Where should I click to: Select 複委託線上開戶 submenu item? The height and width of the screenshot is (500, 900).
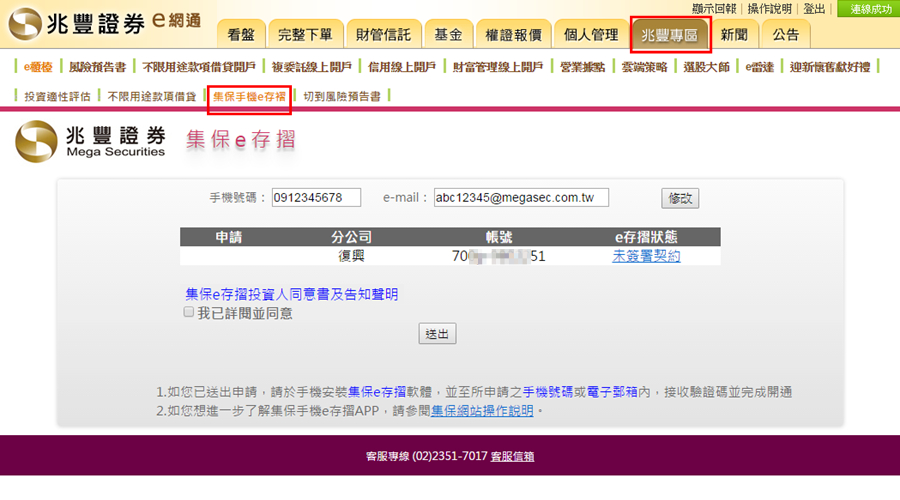[311, 67]
